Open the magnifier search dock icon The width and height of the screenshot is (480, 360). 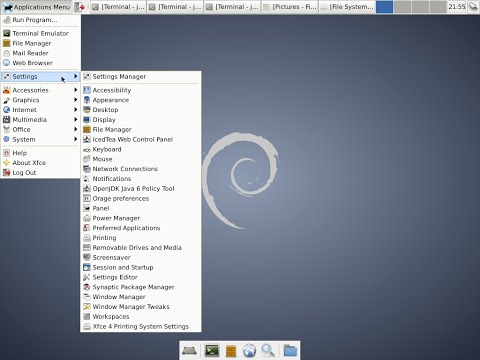[268, 351]
